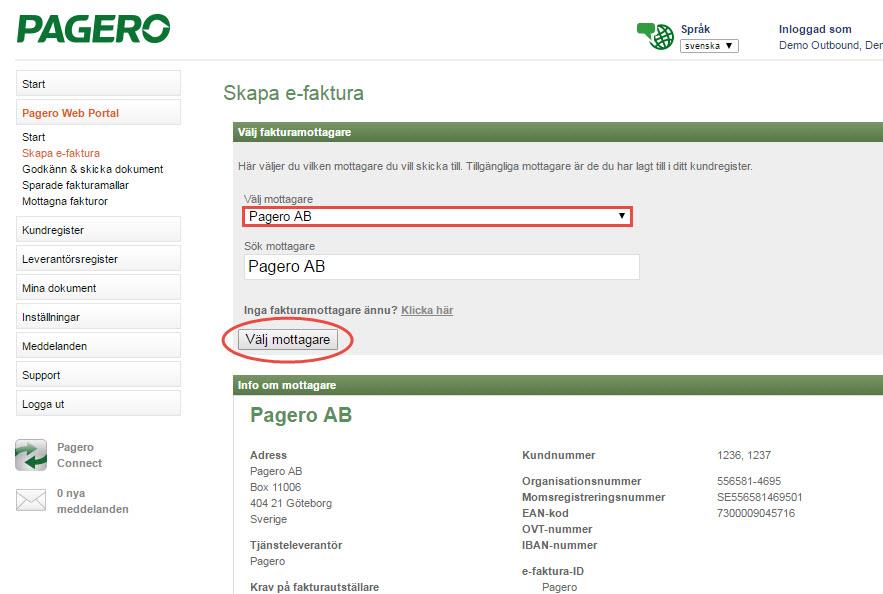Expand the Välj mottagare recipient dropdown

coord(438,217)
